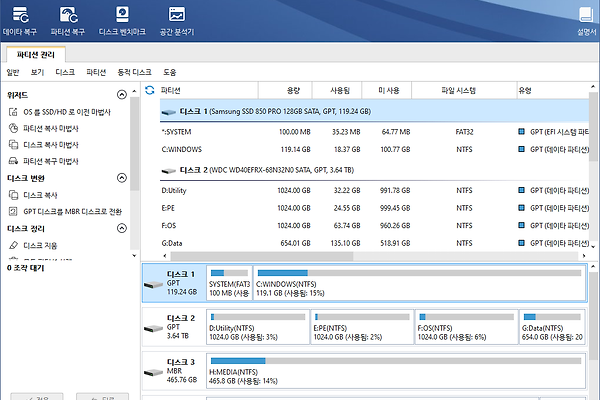Start the OS를 SSD/HD로 이전 마법사 wizard
Image resolution: width=600 pixels, height=400 pixels.
click(x=64, y=112)
